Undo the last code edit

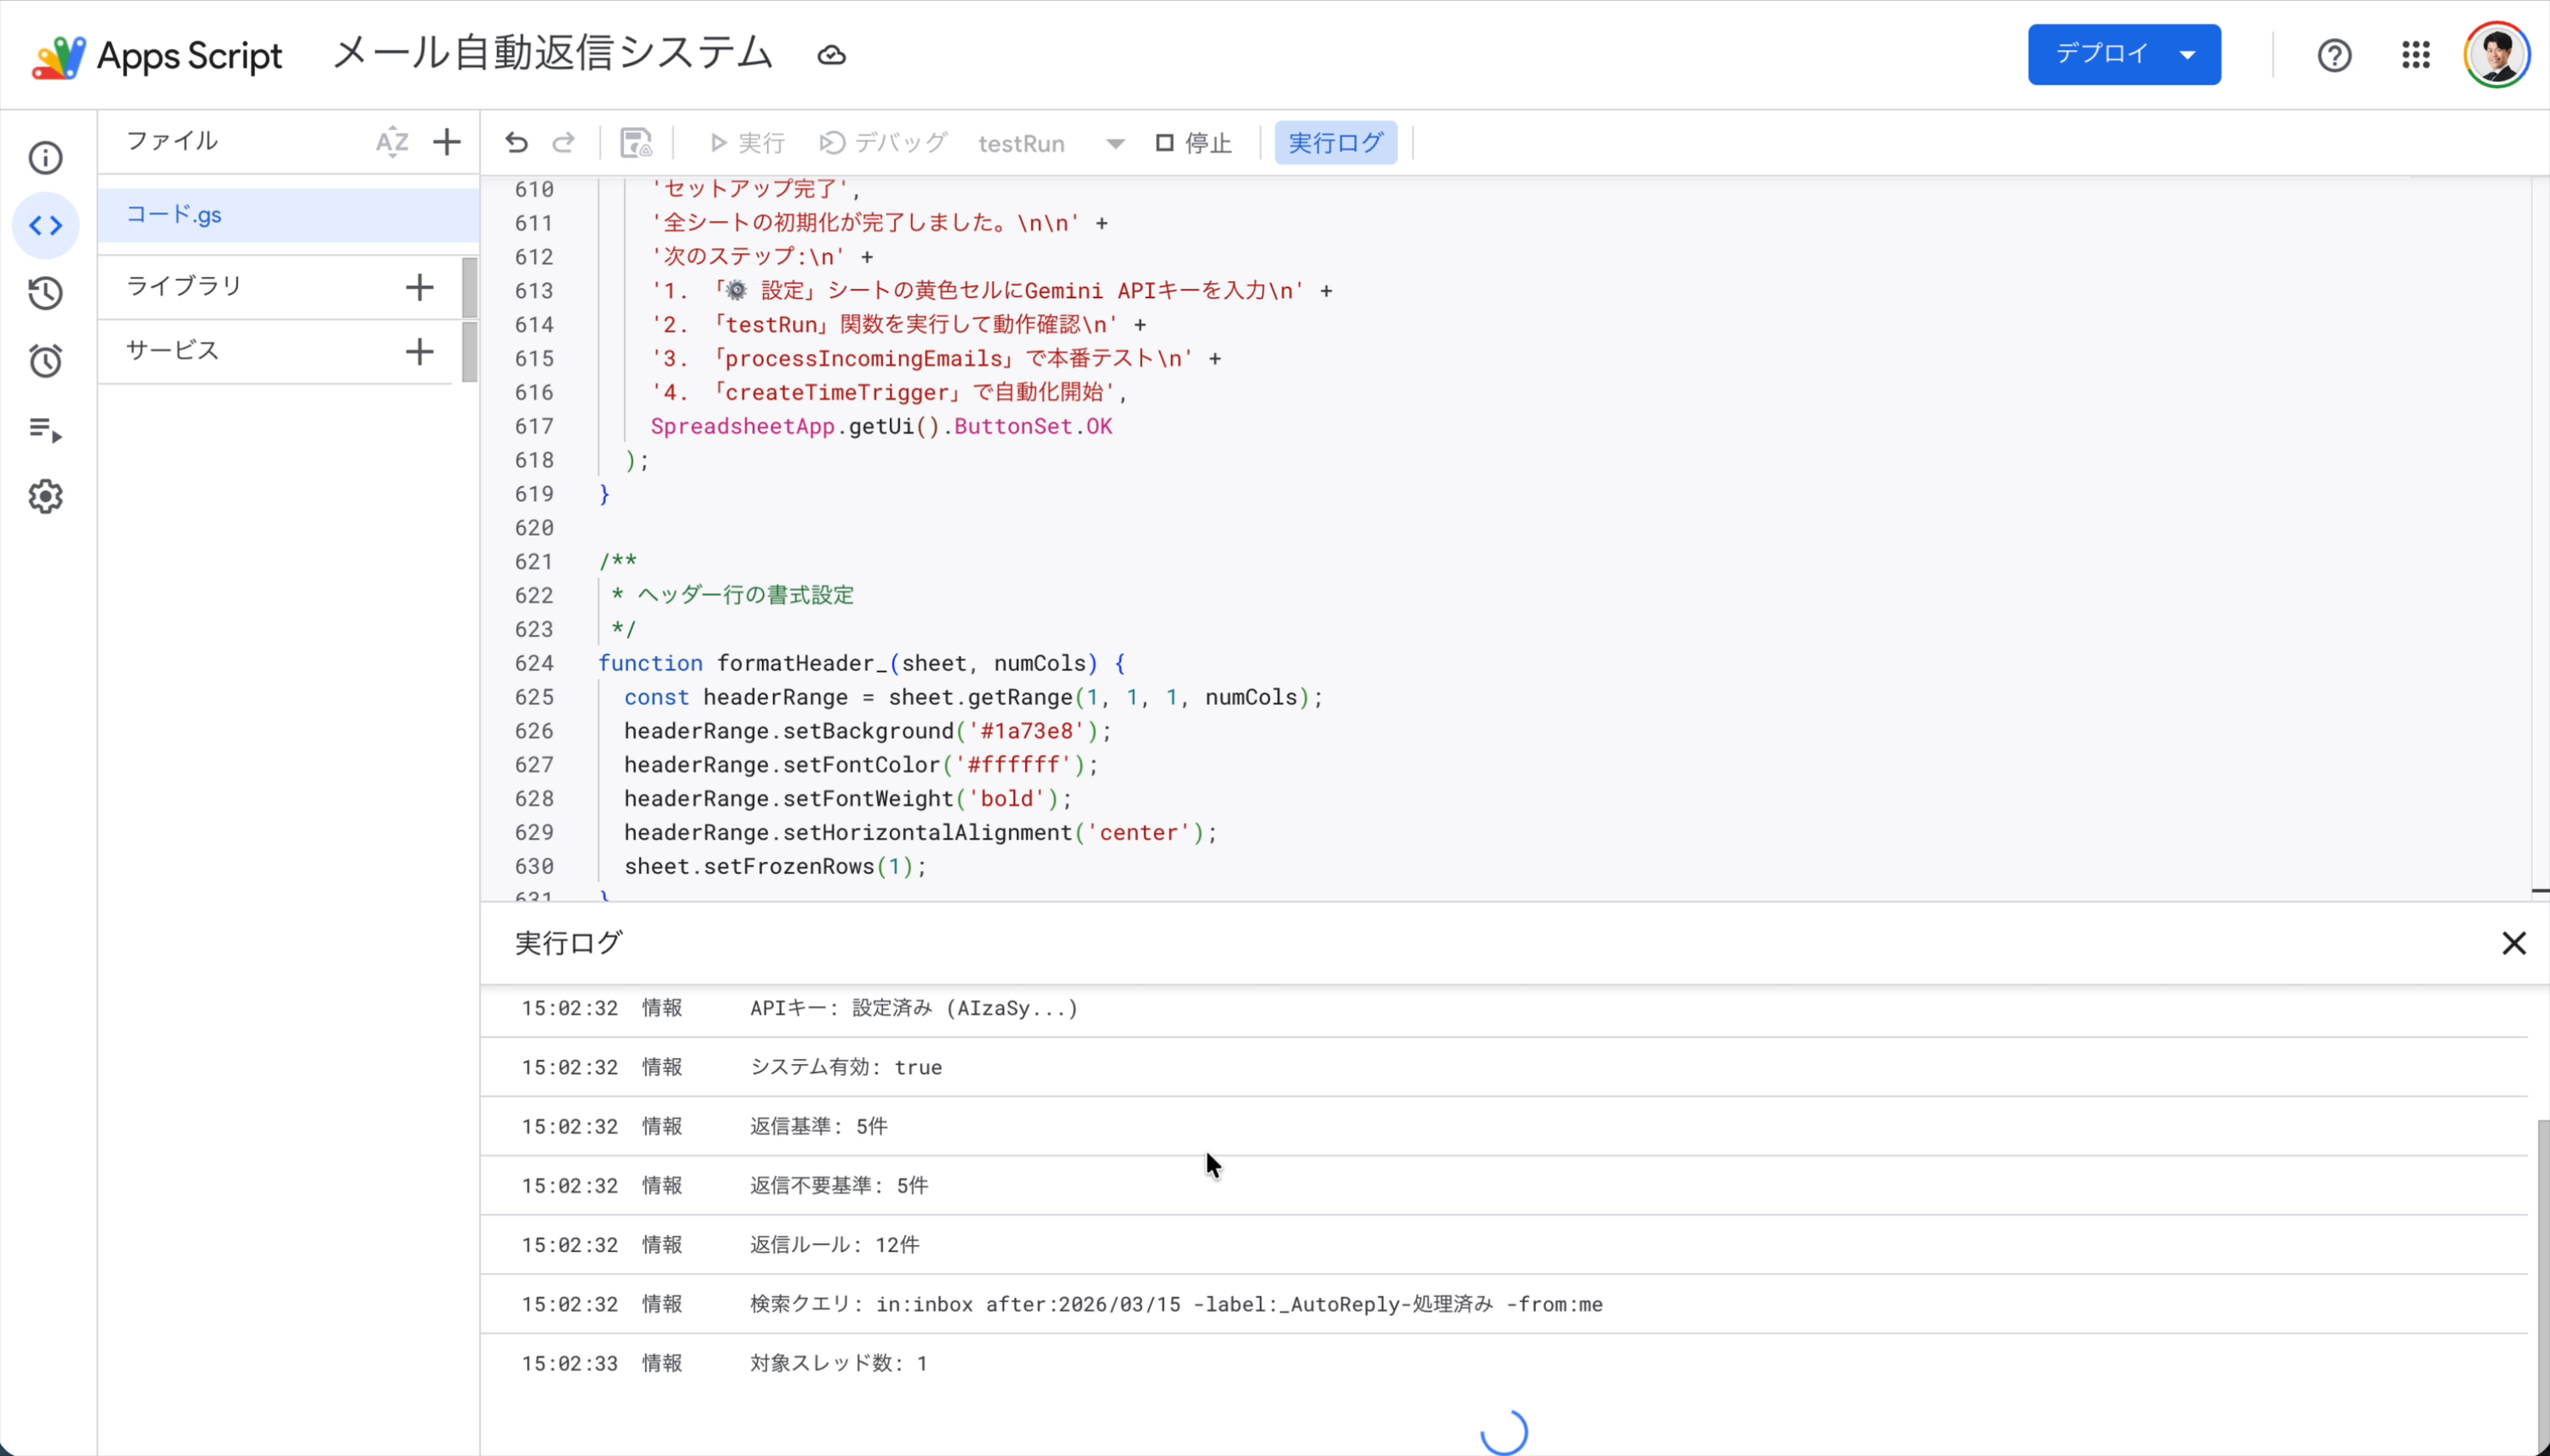pos(516,142)
